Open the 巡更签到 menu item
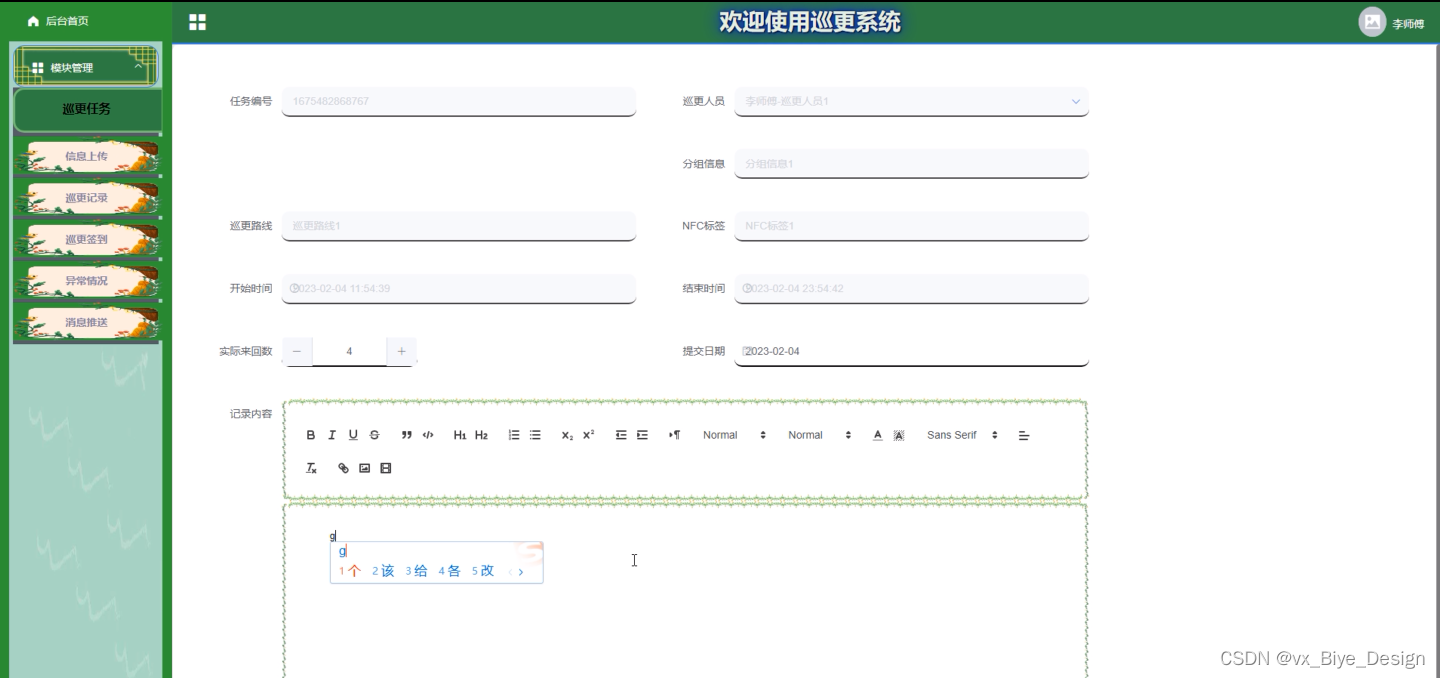Viewport: 1440px width, 678px height. (87, 240)
